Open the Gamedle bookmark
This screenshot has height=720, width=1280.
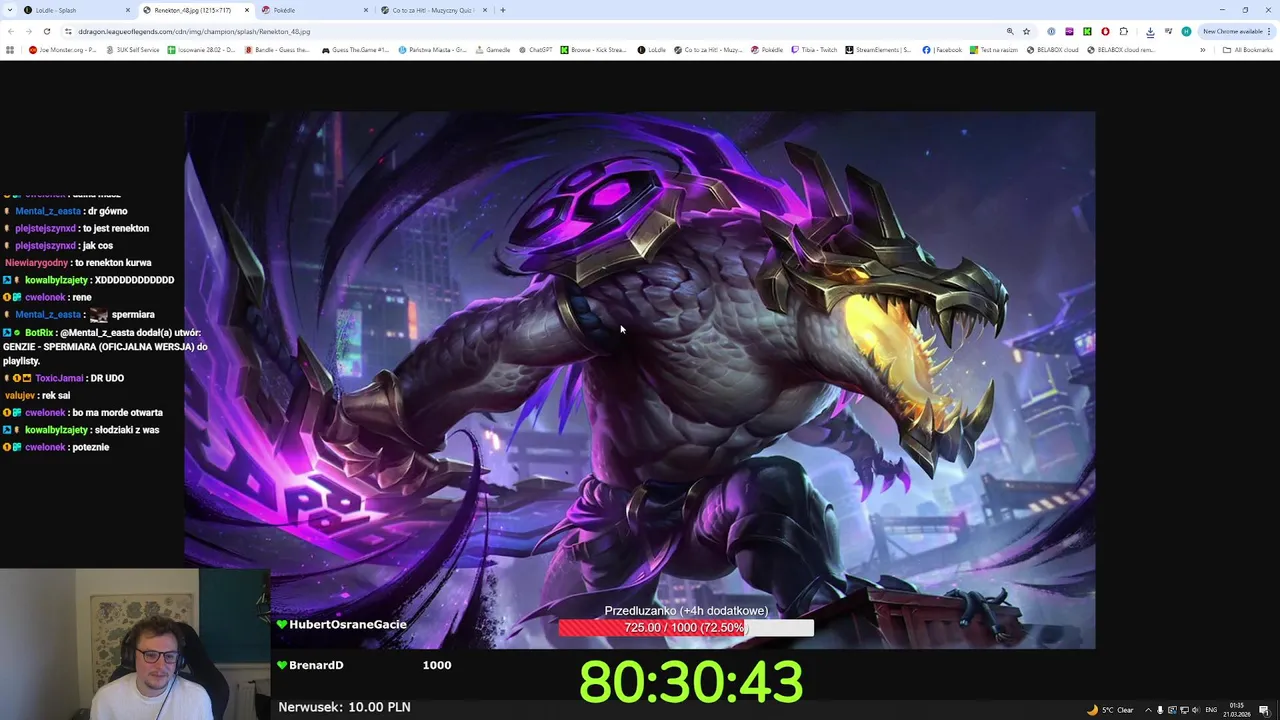pyautogui.click(x=492, y=49)
